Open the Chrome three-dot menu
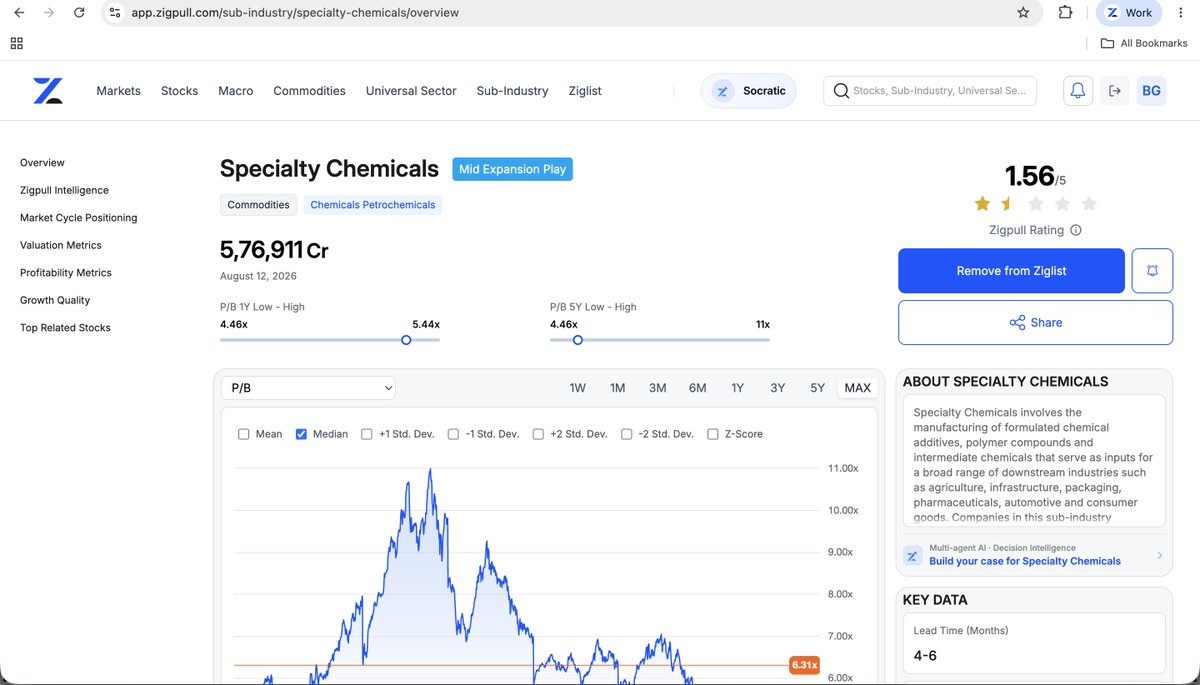Screen dimensions: 1200x685 tap(1181, 13)
